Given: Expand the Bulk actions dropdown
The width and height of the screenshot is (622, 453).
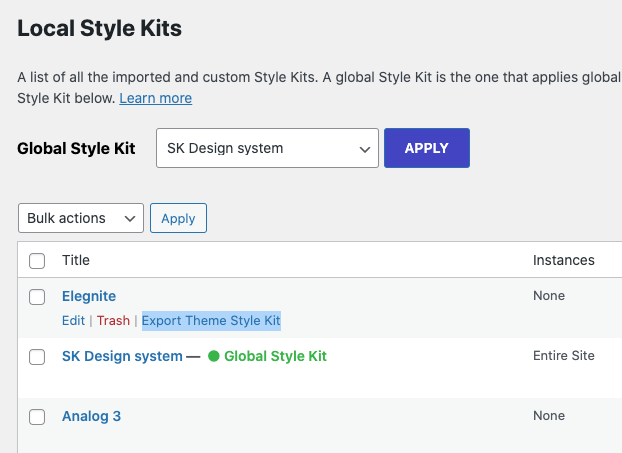Looking at the screenshot, I should click(x=81, y=218).
